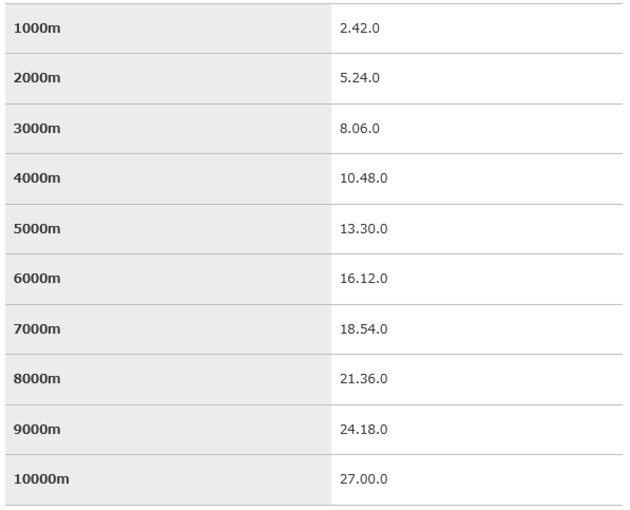The image size is (630, 510).
Task: Select the 2000m distance cell
Action: (36, 78)
